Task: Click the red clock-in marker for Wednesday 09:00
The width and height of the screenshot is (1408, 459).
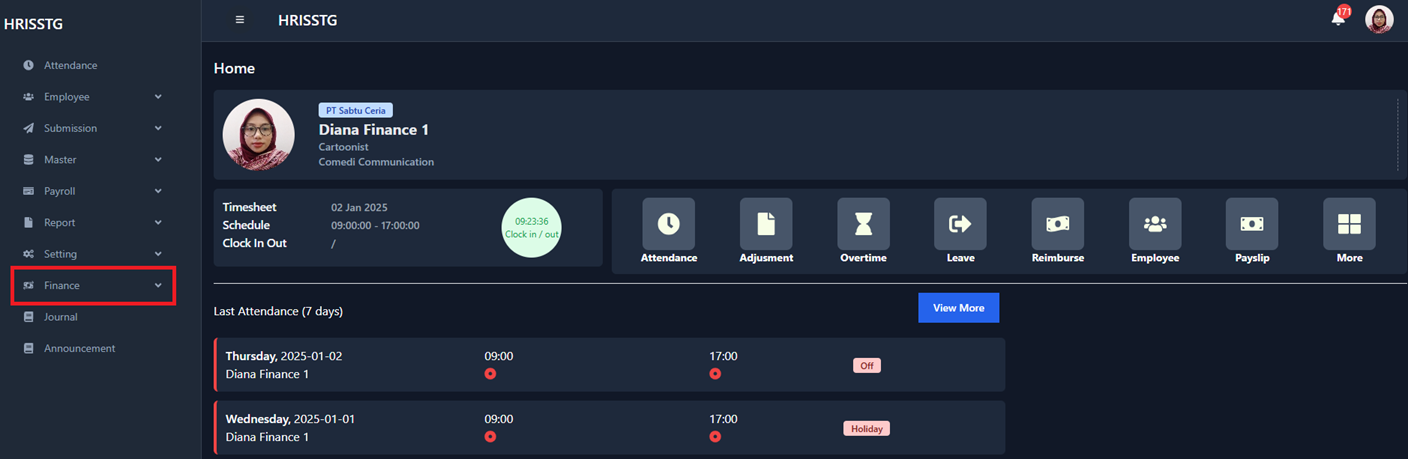Action: (x=490, y=437)
